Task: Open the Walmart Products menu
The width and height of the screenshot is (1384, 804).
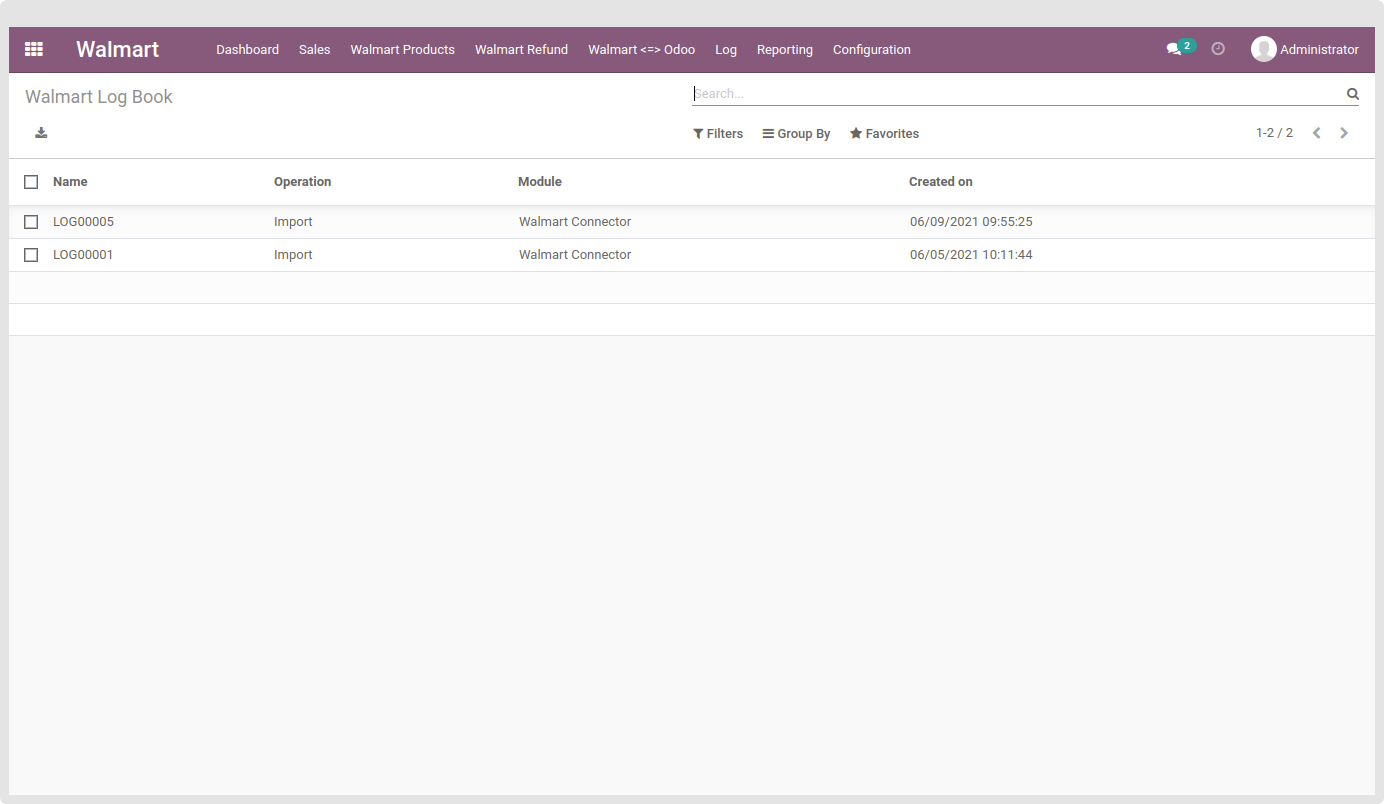Action: [402, 50]
